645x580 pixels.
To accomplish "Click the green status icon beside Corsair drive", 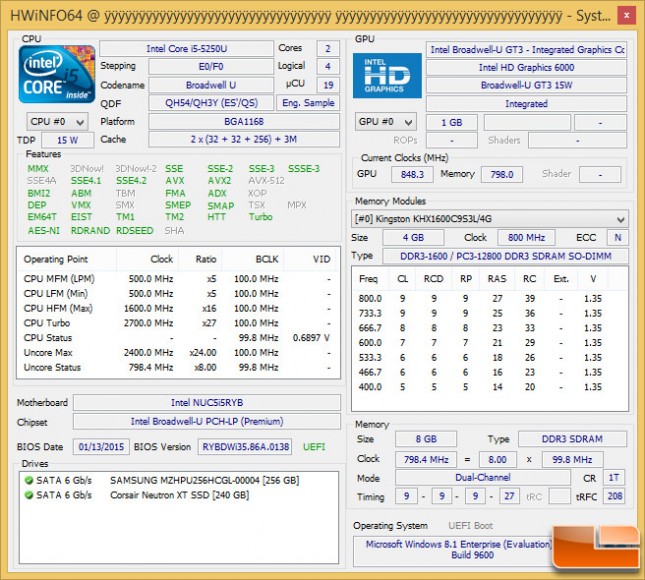I will pos(29,495).
